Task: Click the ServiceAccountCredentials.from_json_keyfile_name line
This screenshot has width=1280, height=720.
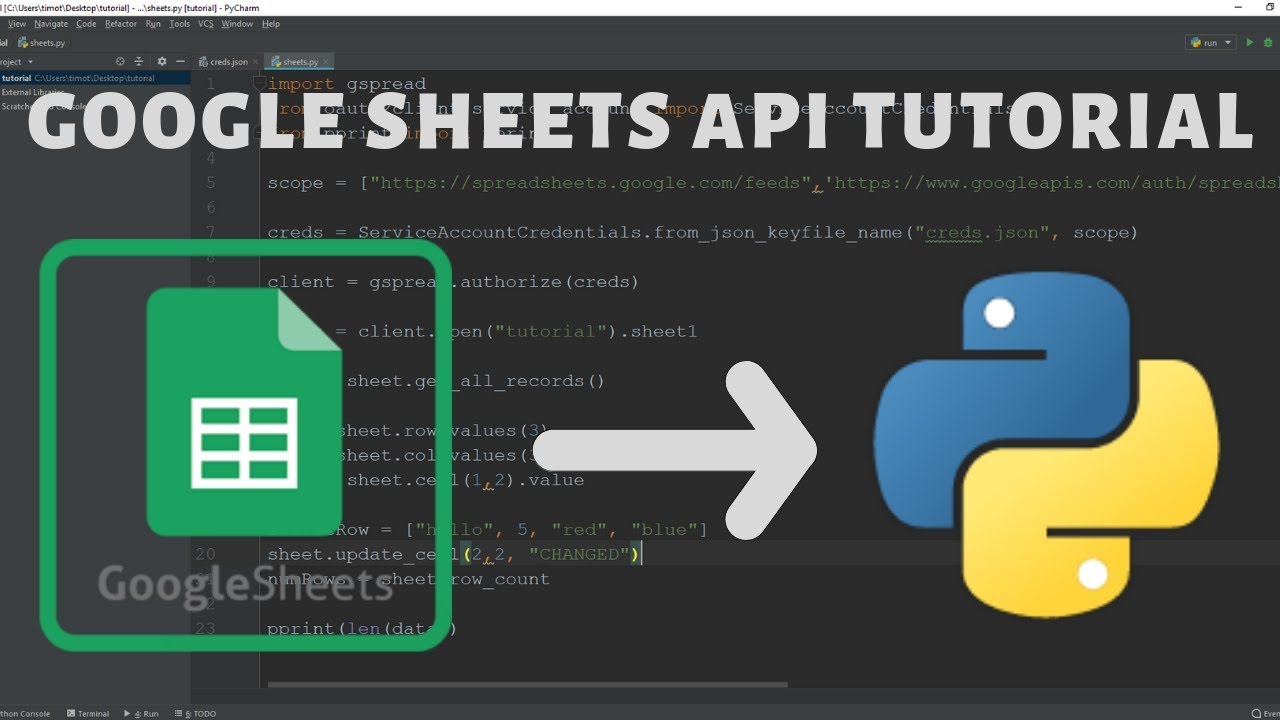Action: (702, 232)
